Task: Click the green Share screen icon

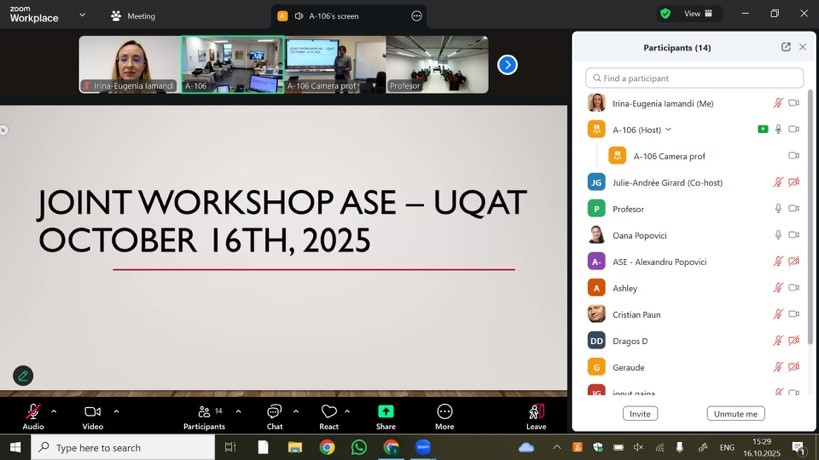Action: point(386,412)
